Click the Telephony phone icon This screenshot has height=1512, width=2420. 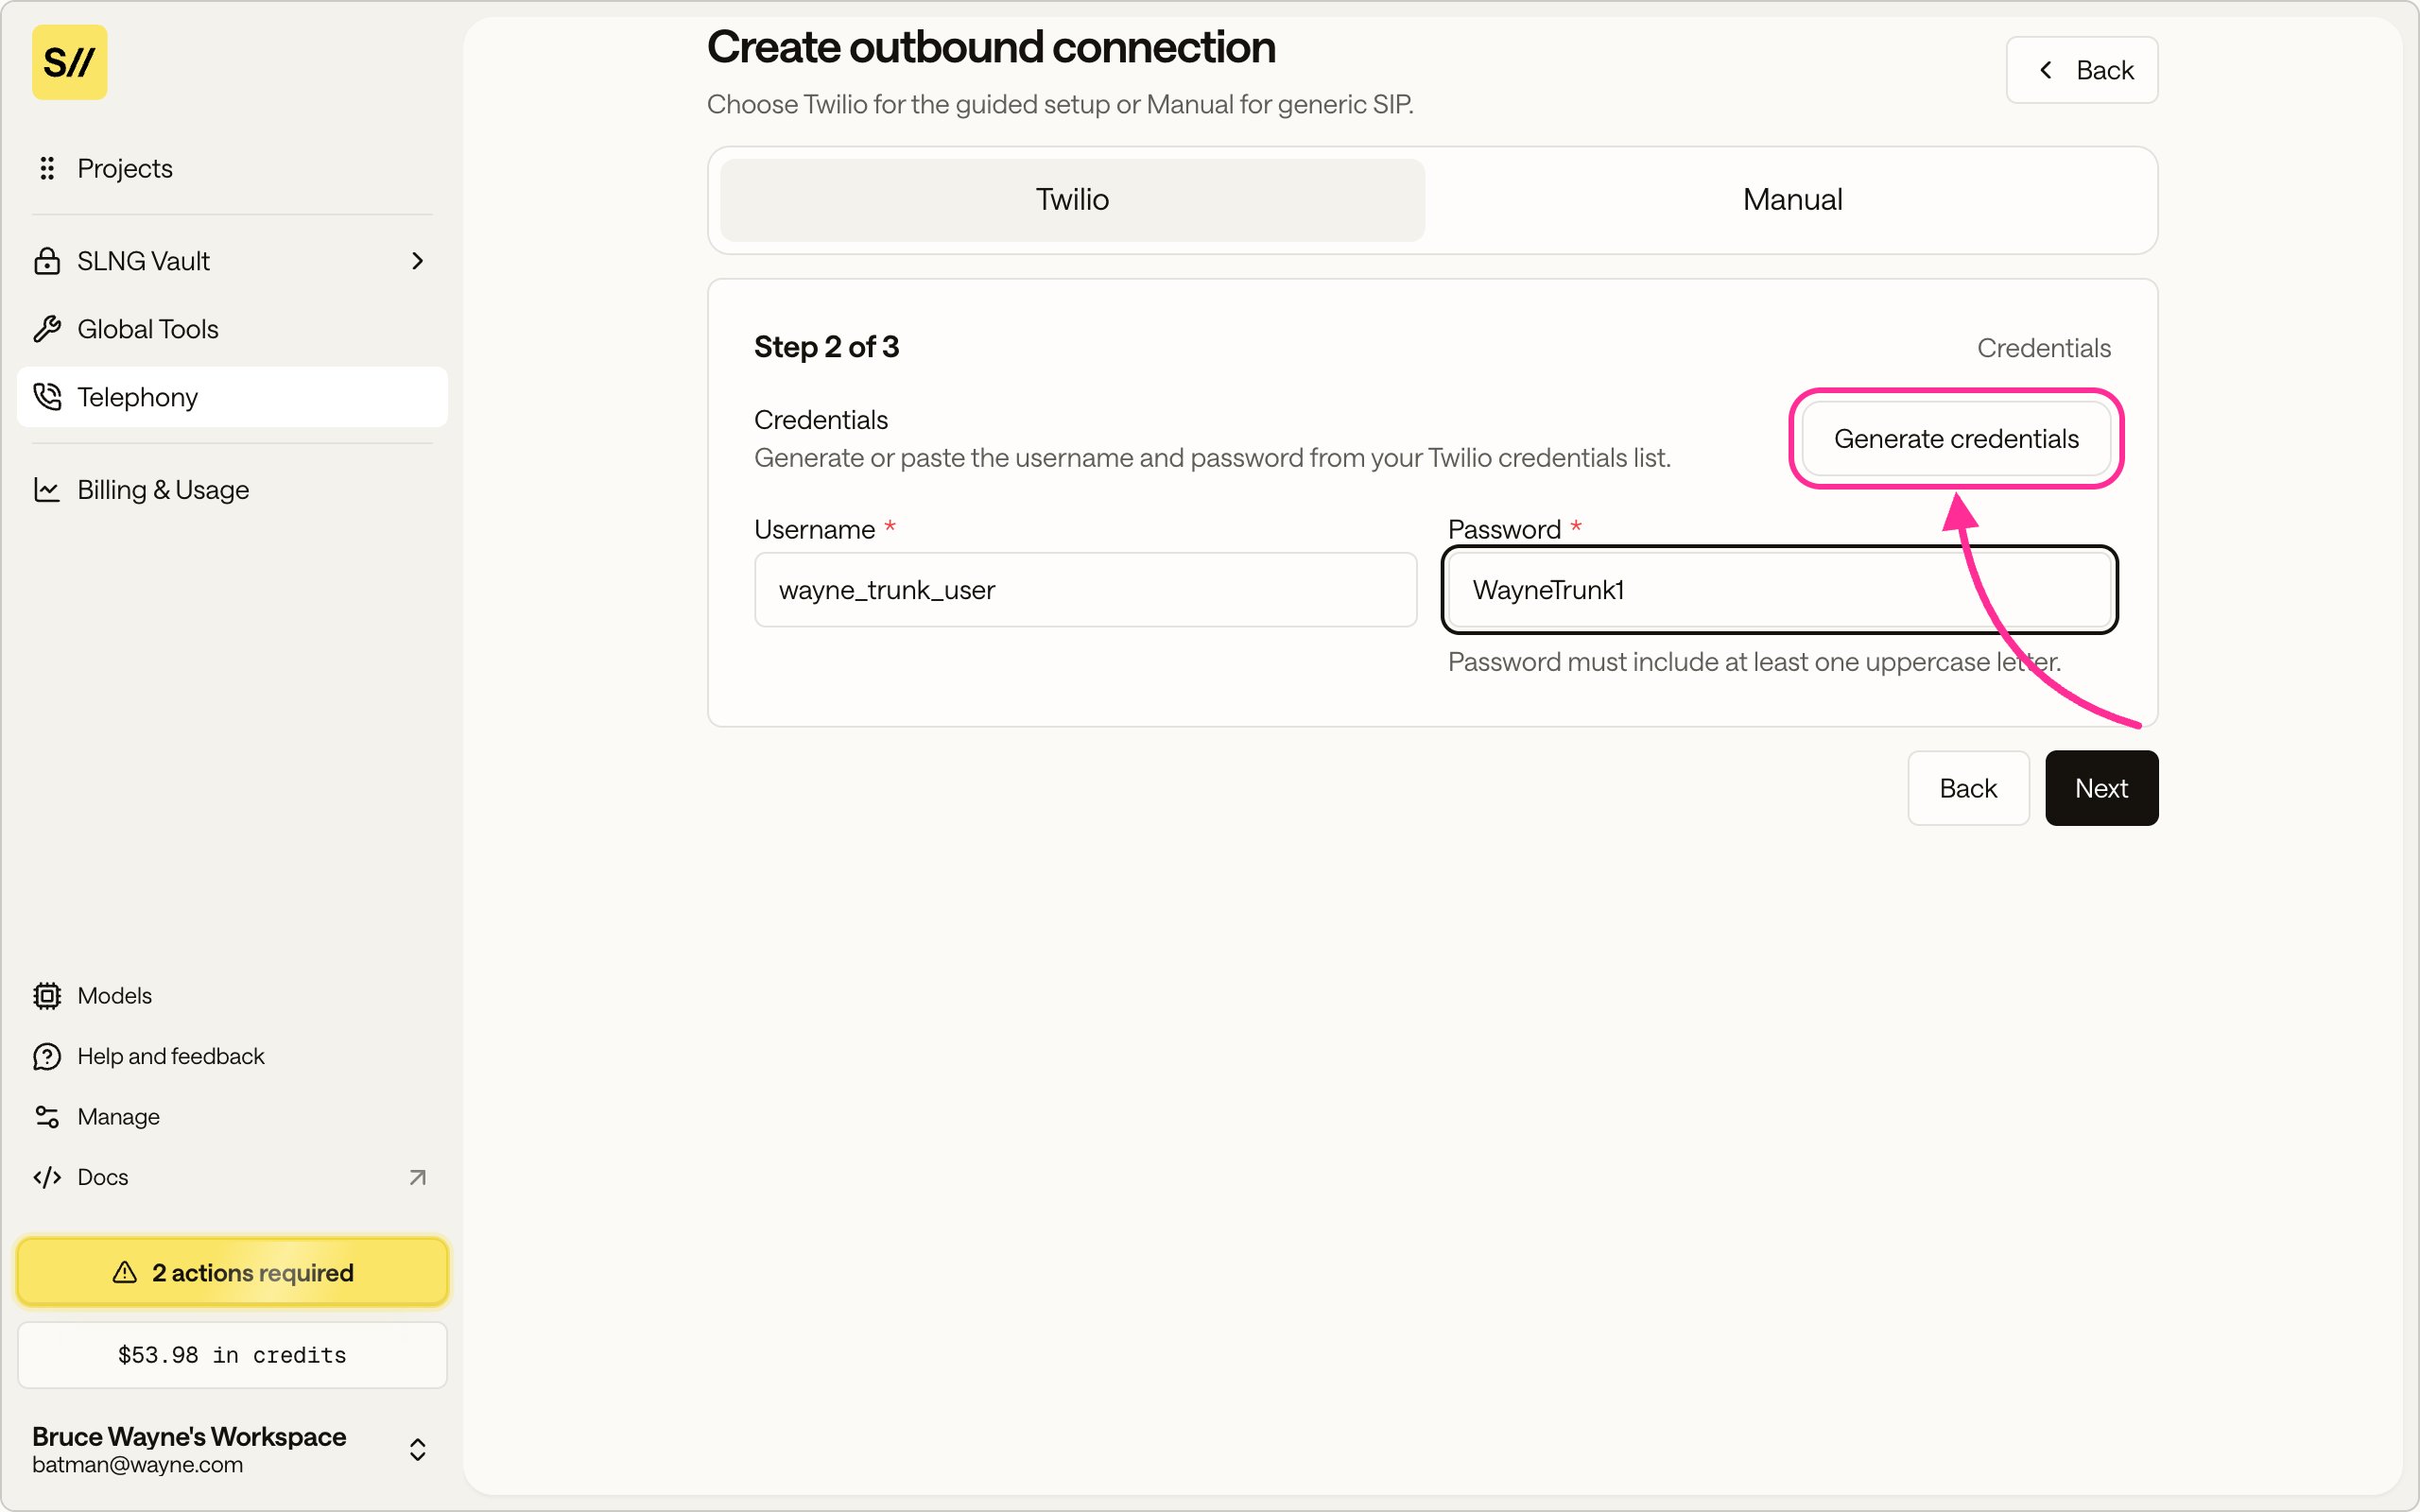[x=47, y=397]
